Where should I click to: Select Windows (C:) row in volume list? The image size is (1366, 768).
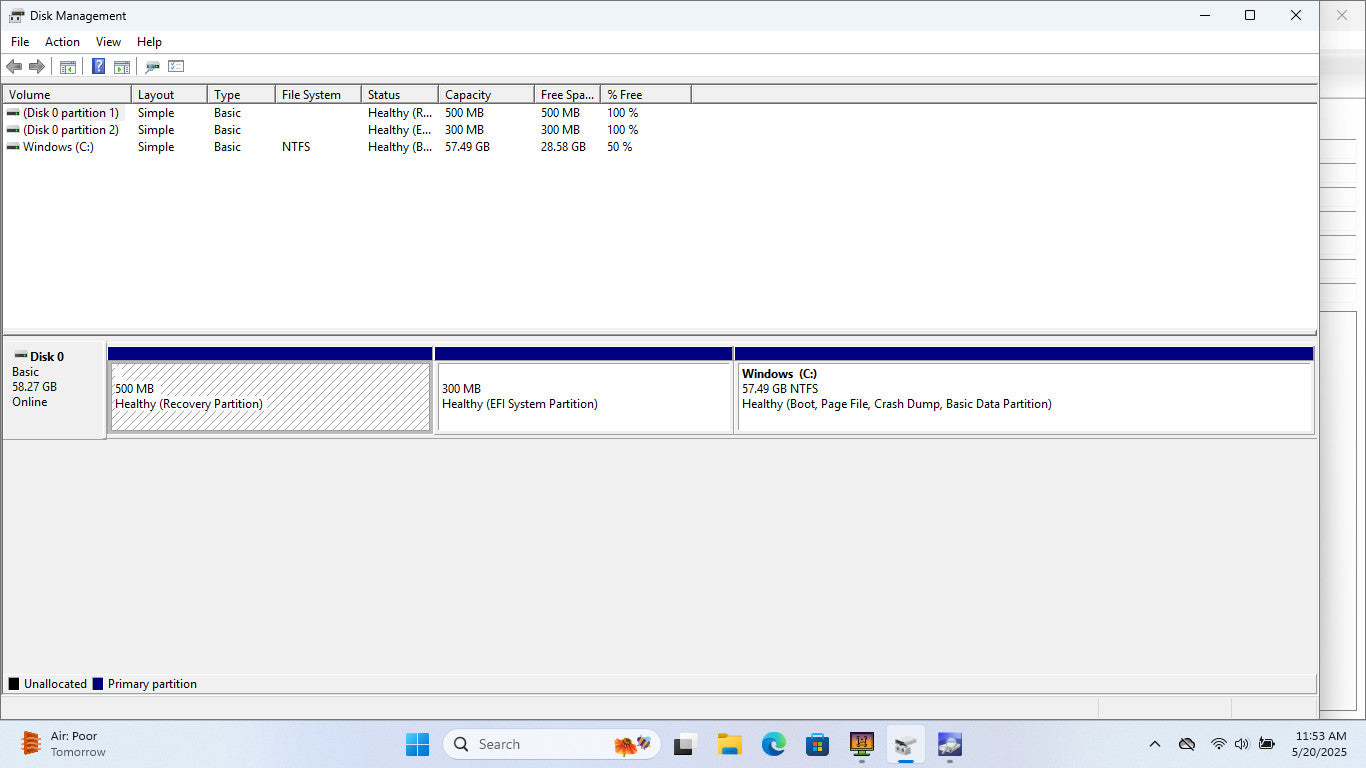pyautogui.click(x=58, y=147)
